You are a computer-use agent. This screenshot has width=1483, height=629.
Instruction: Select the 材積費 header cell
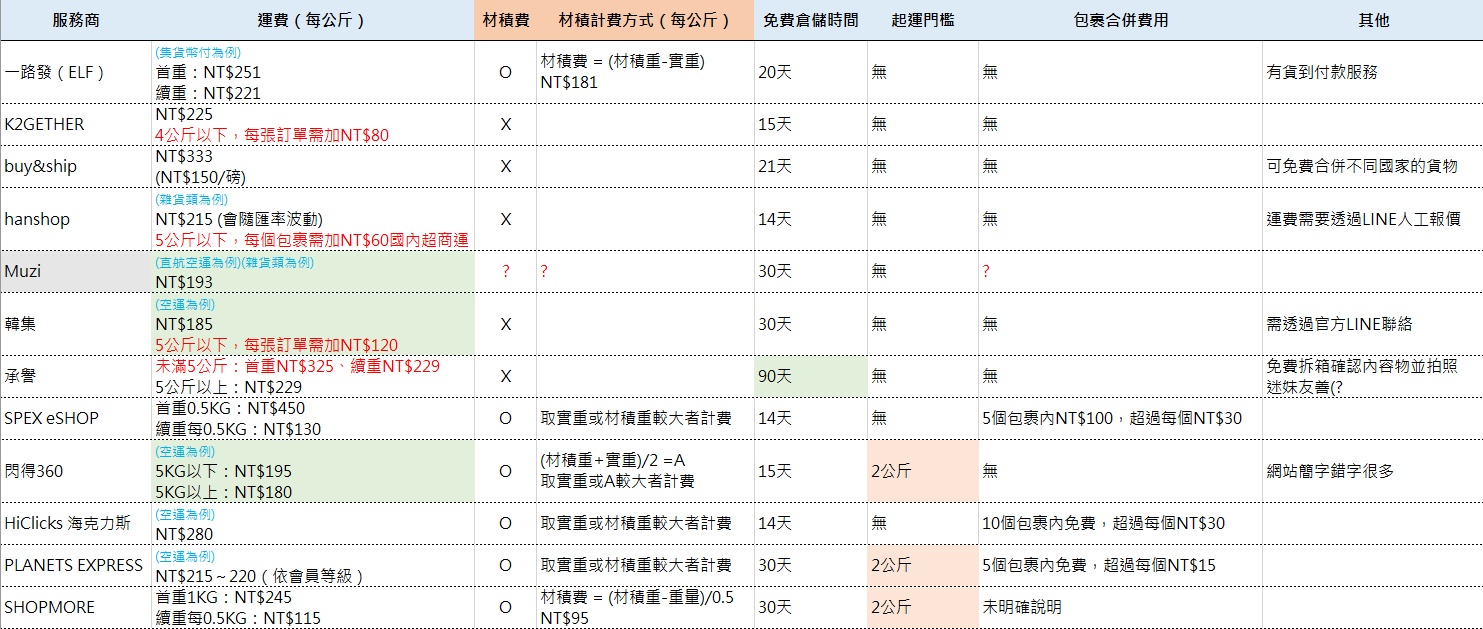pyautogui.click(x=505, y=20)
